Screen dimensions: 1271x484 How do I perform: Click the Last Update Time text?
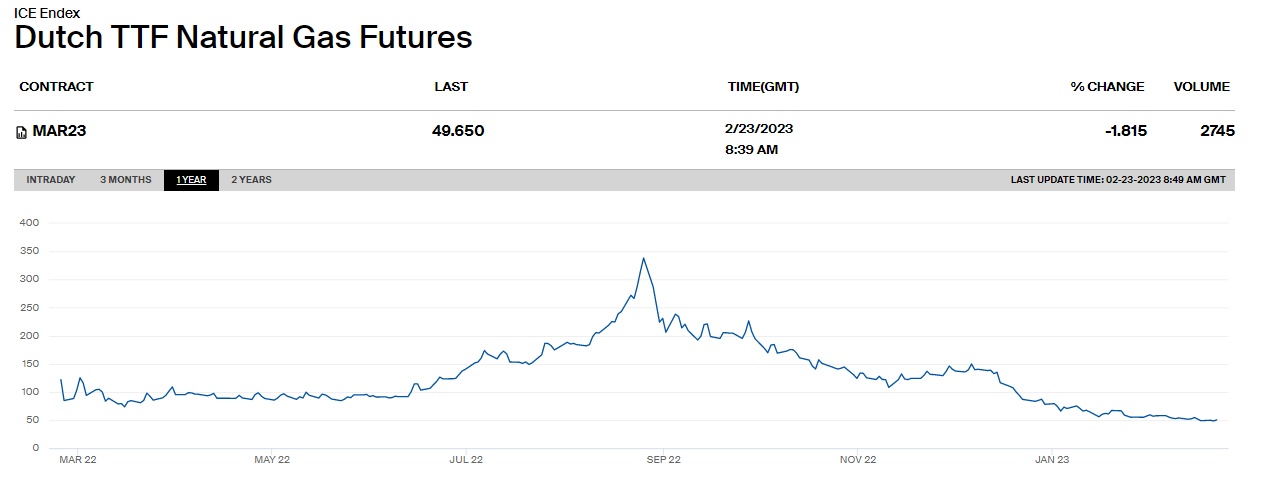[1117, 180]
